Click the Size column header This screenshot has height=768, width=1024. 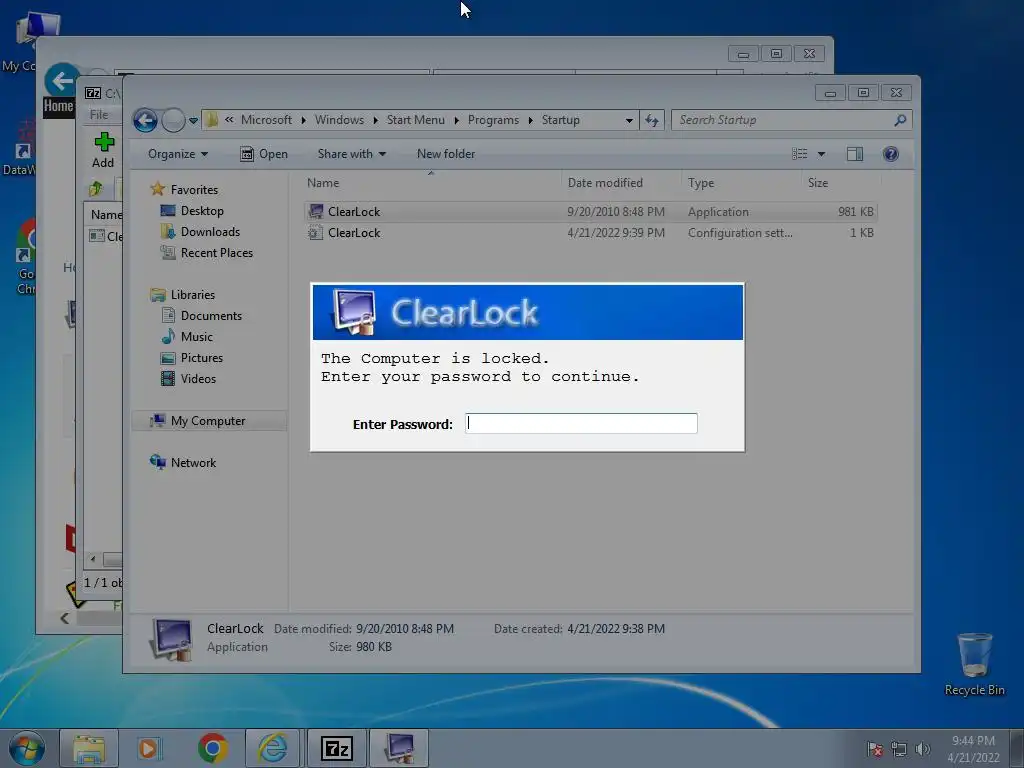tap(818, 184)
